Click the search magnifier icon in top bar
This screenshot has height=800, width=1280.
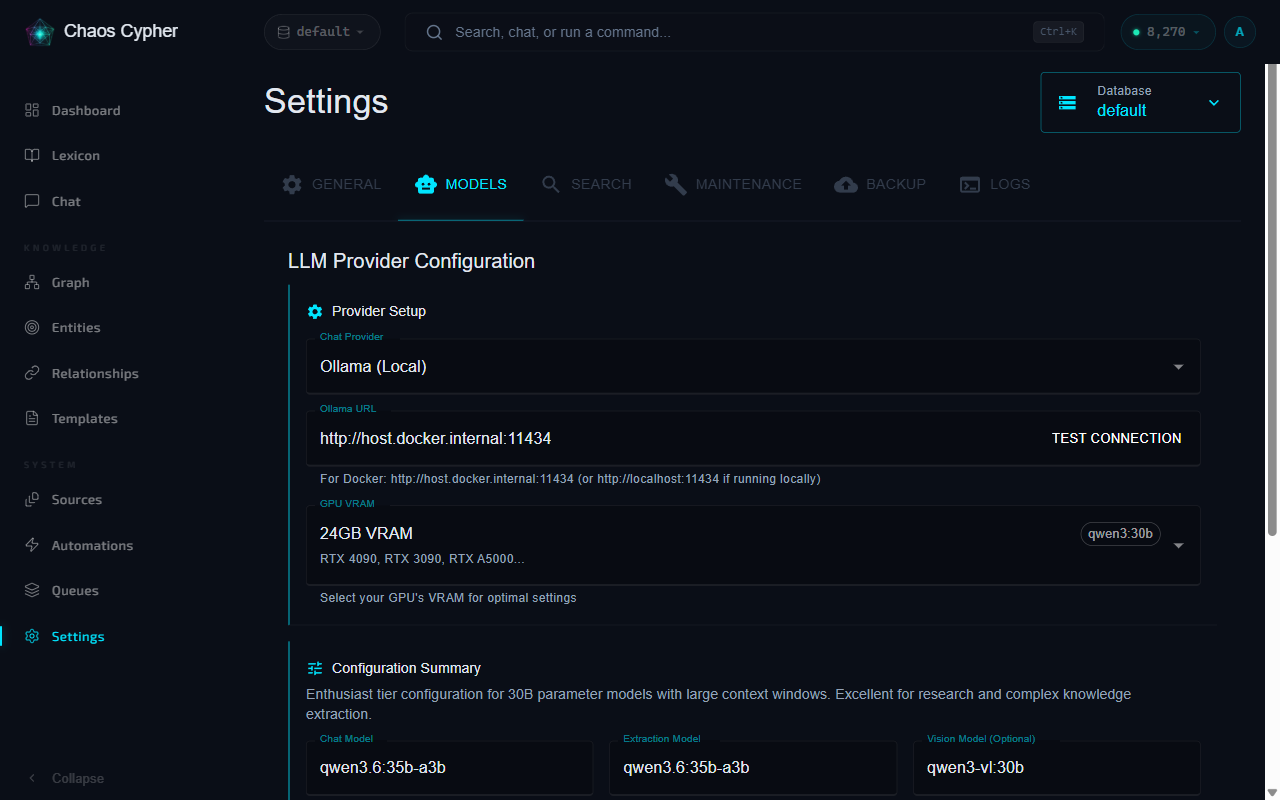click(434, 32)
